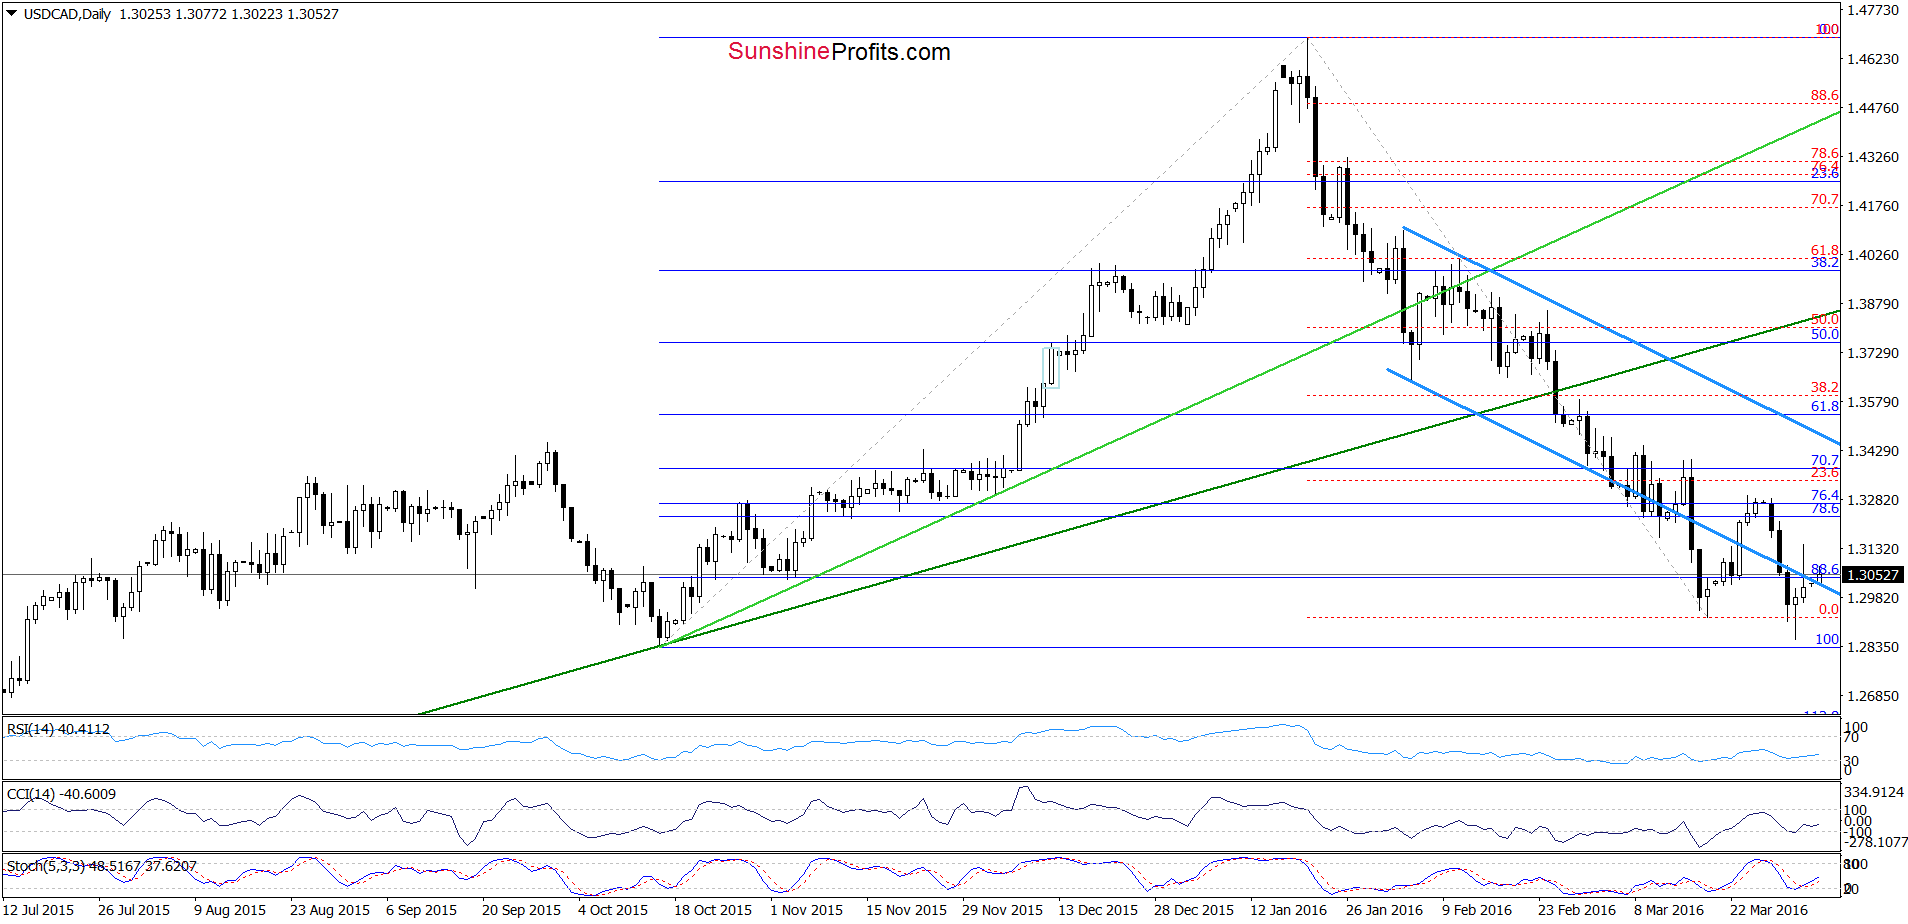
Task: Click the 18 Oct 2015 date label
Action: [x=713, y=910]
